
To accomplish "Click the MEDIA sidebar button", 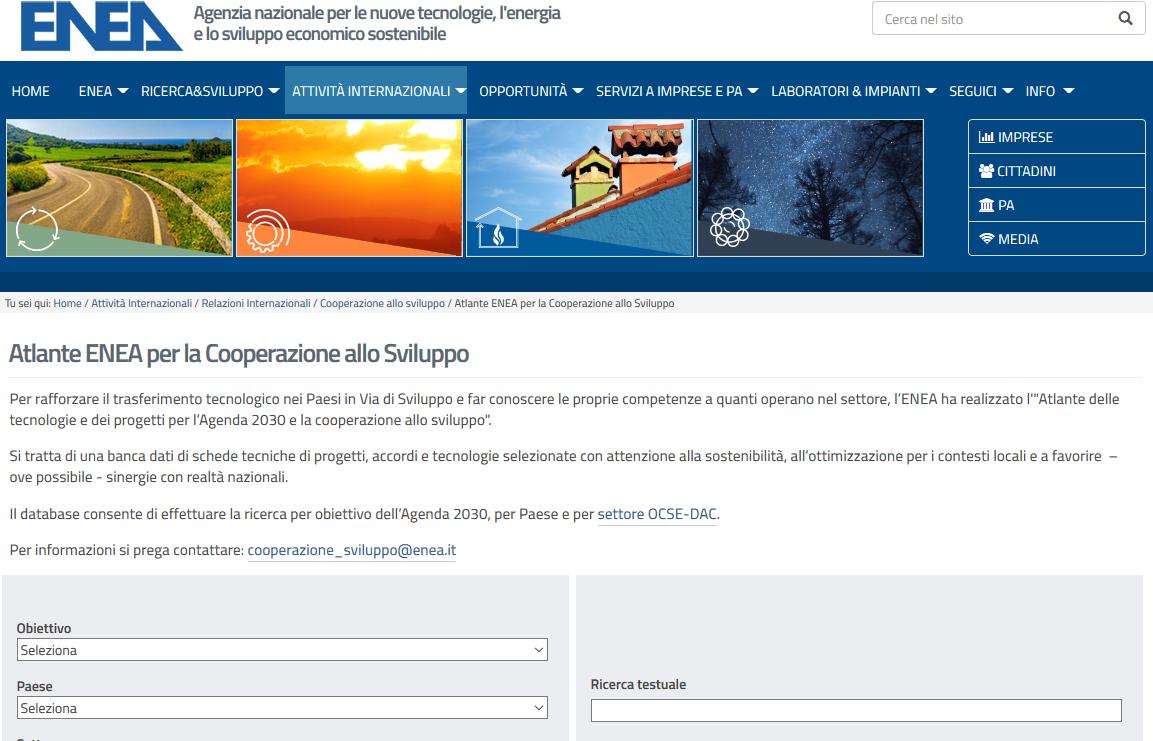I will point(1057,239).
